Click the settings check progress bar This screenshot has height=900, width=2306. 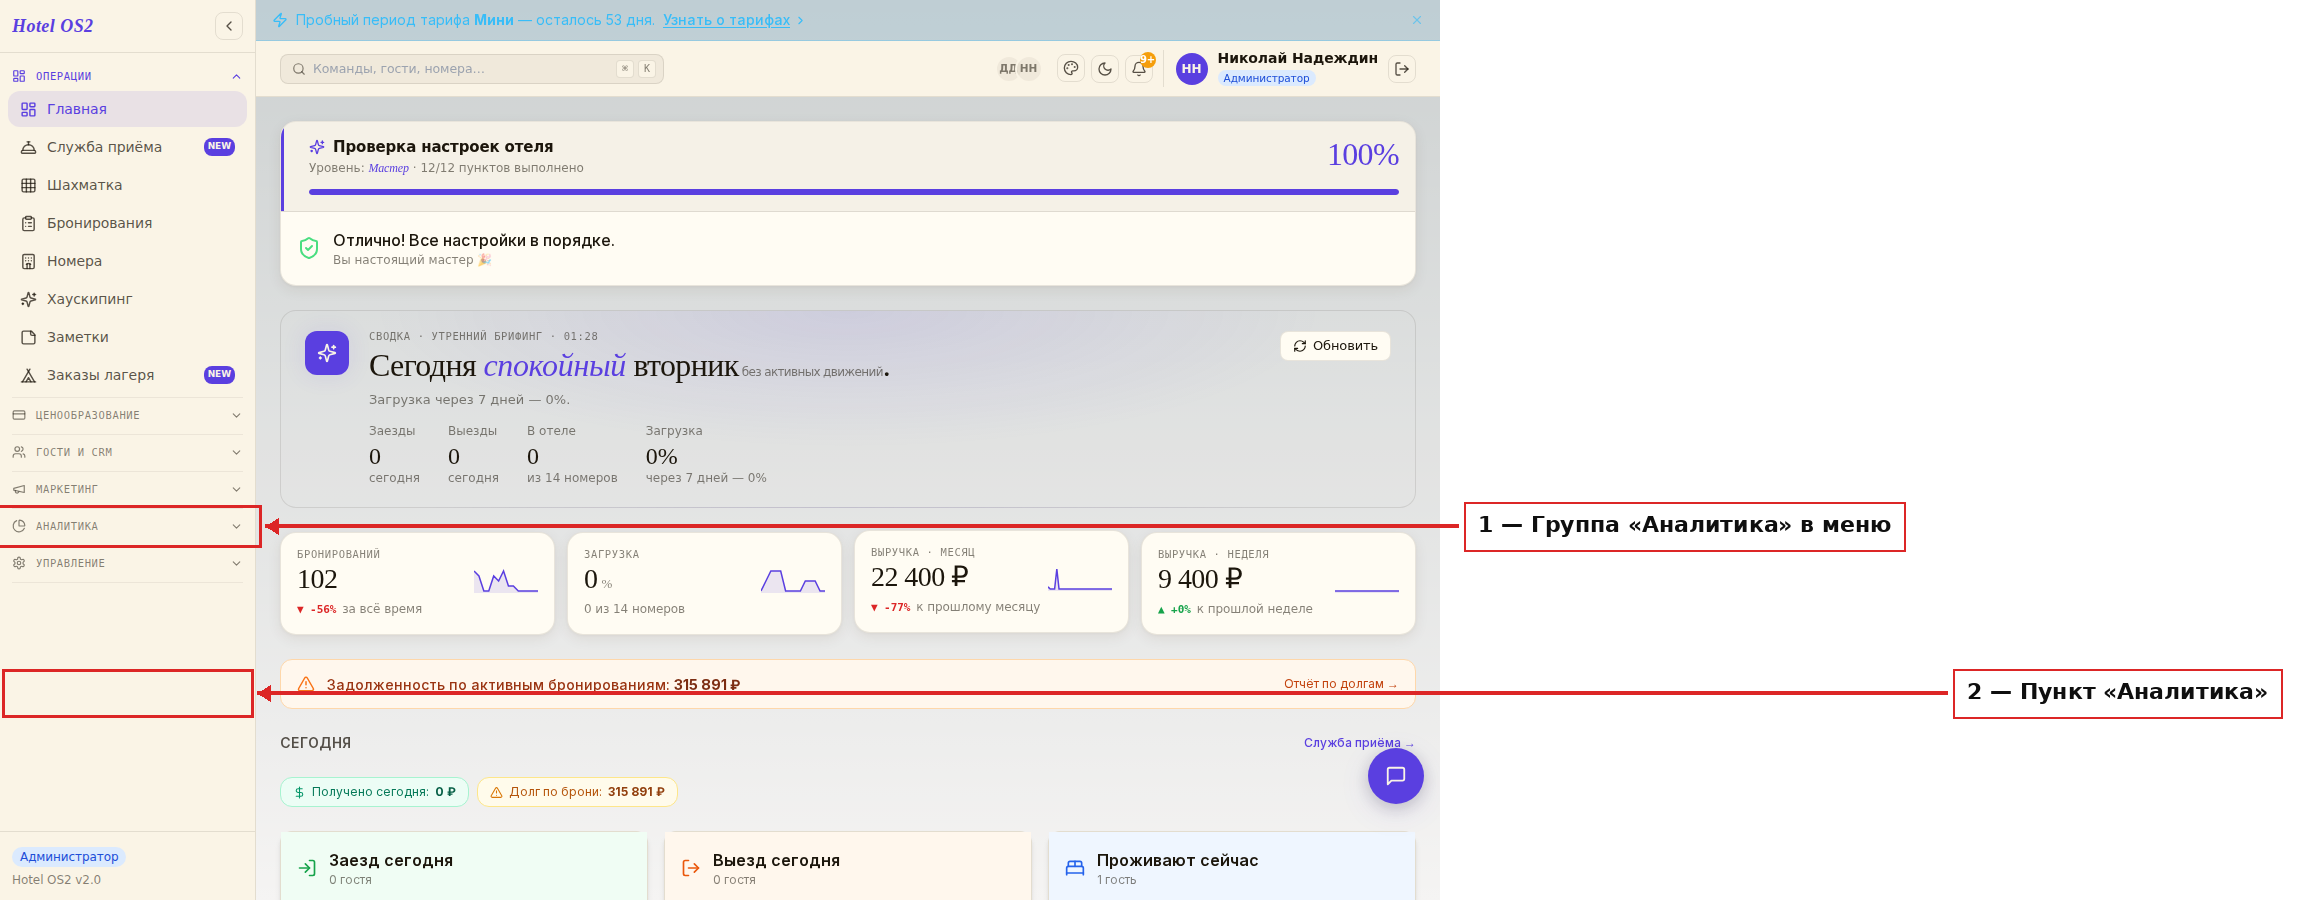pyautogui.click(x=854, y=192)
